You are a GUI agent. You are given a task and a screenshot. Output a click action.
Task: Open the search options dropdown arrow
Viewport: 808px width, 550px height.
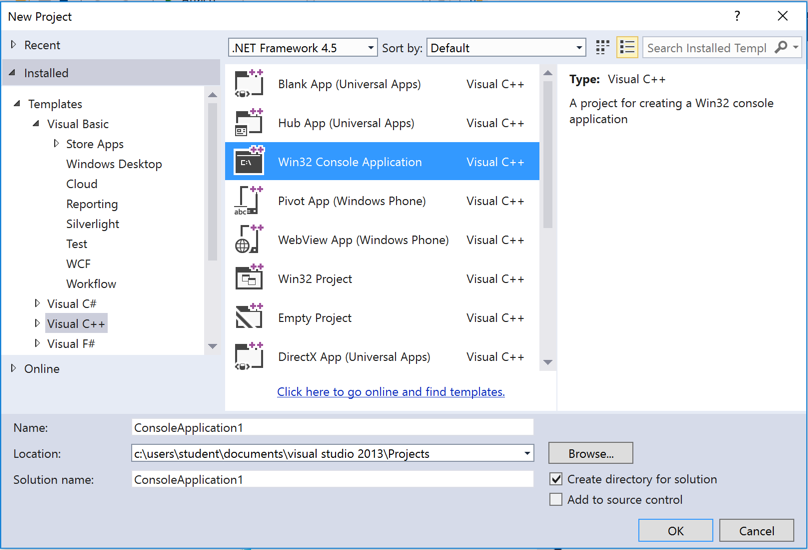coord(796,47)
